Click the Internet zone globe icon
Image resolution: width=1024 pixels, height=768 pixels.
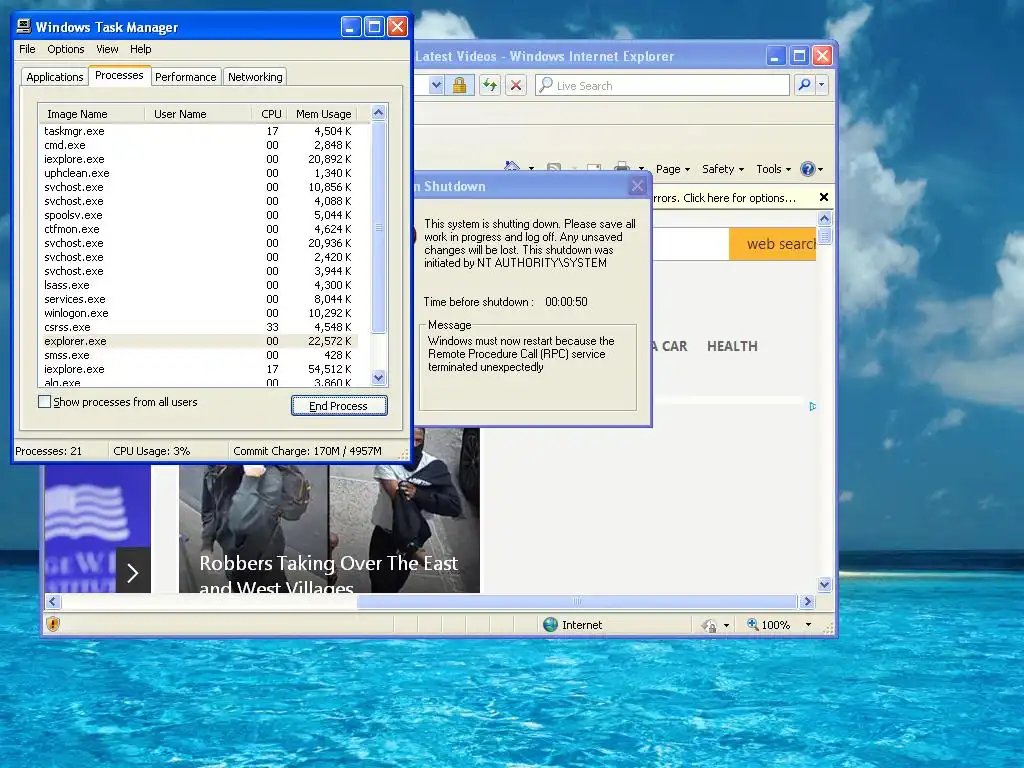tap(551, 624)
